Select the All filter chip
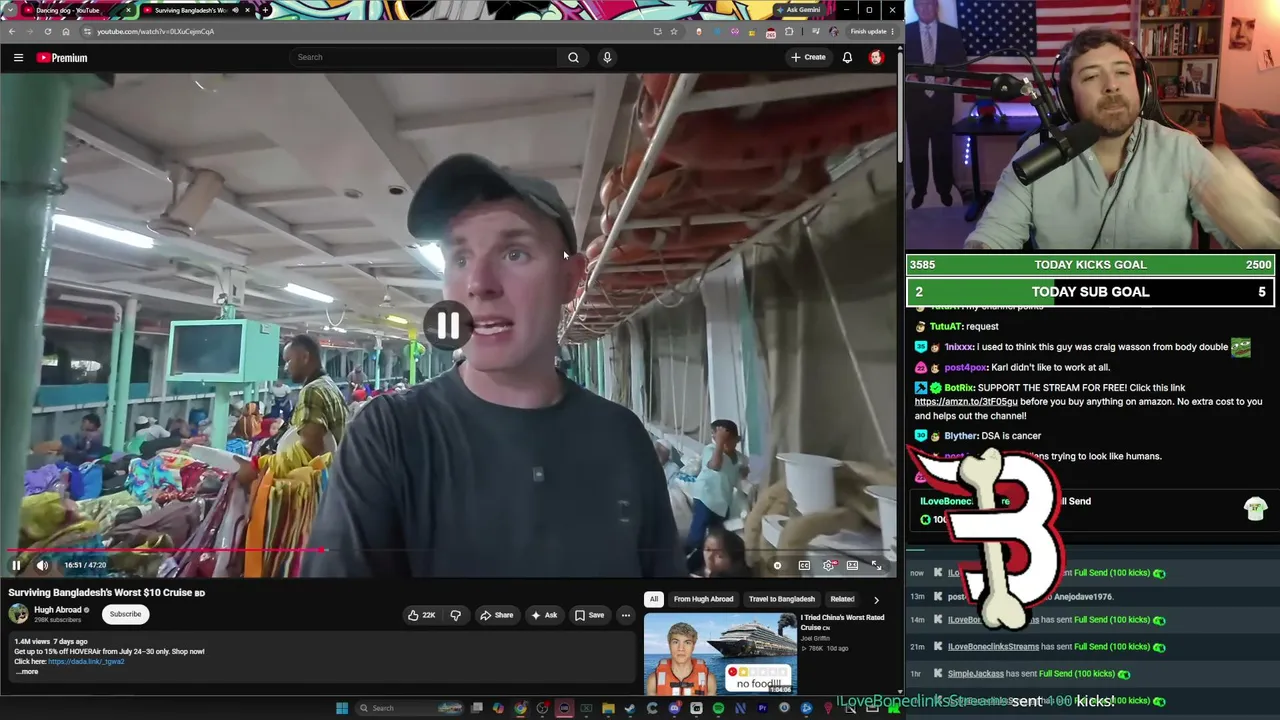 653,599
